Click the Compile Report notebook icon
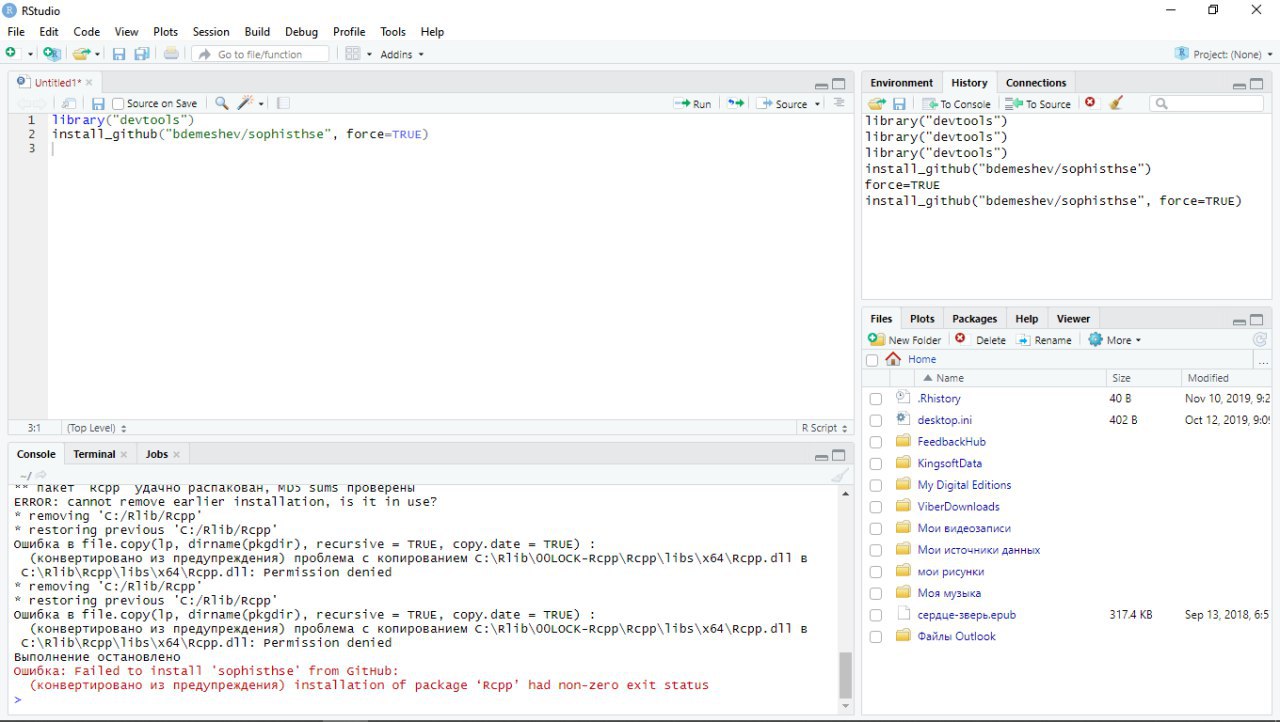The width and height of the screenshot is (1280, 722). (283, 104)
